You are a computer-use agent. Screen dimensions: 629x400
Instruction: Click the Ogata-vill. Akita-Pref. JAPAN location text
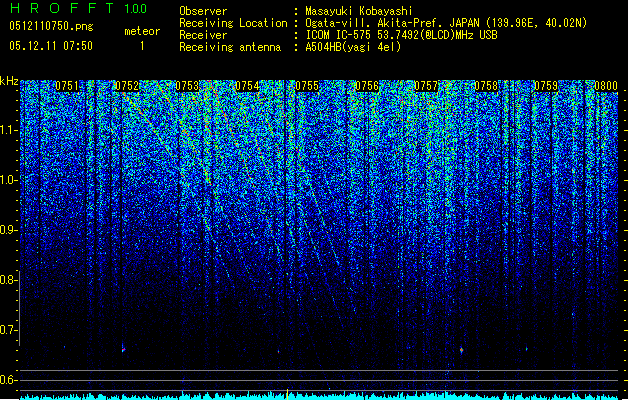click(x=446, y=23)
